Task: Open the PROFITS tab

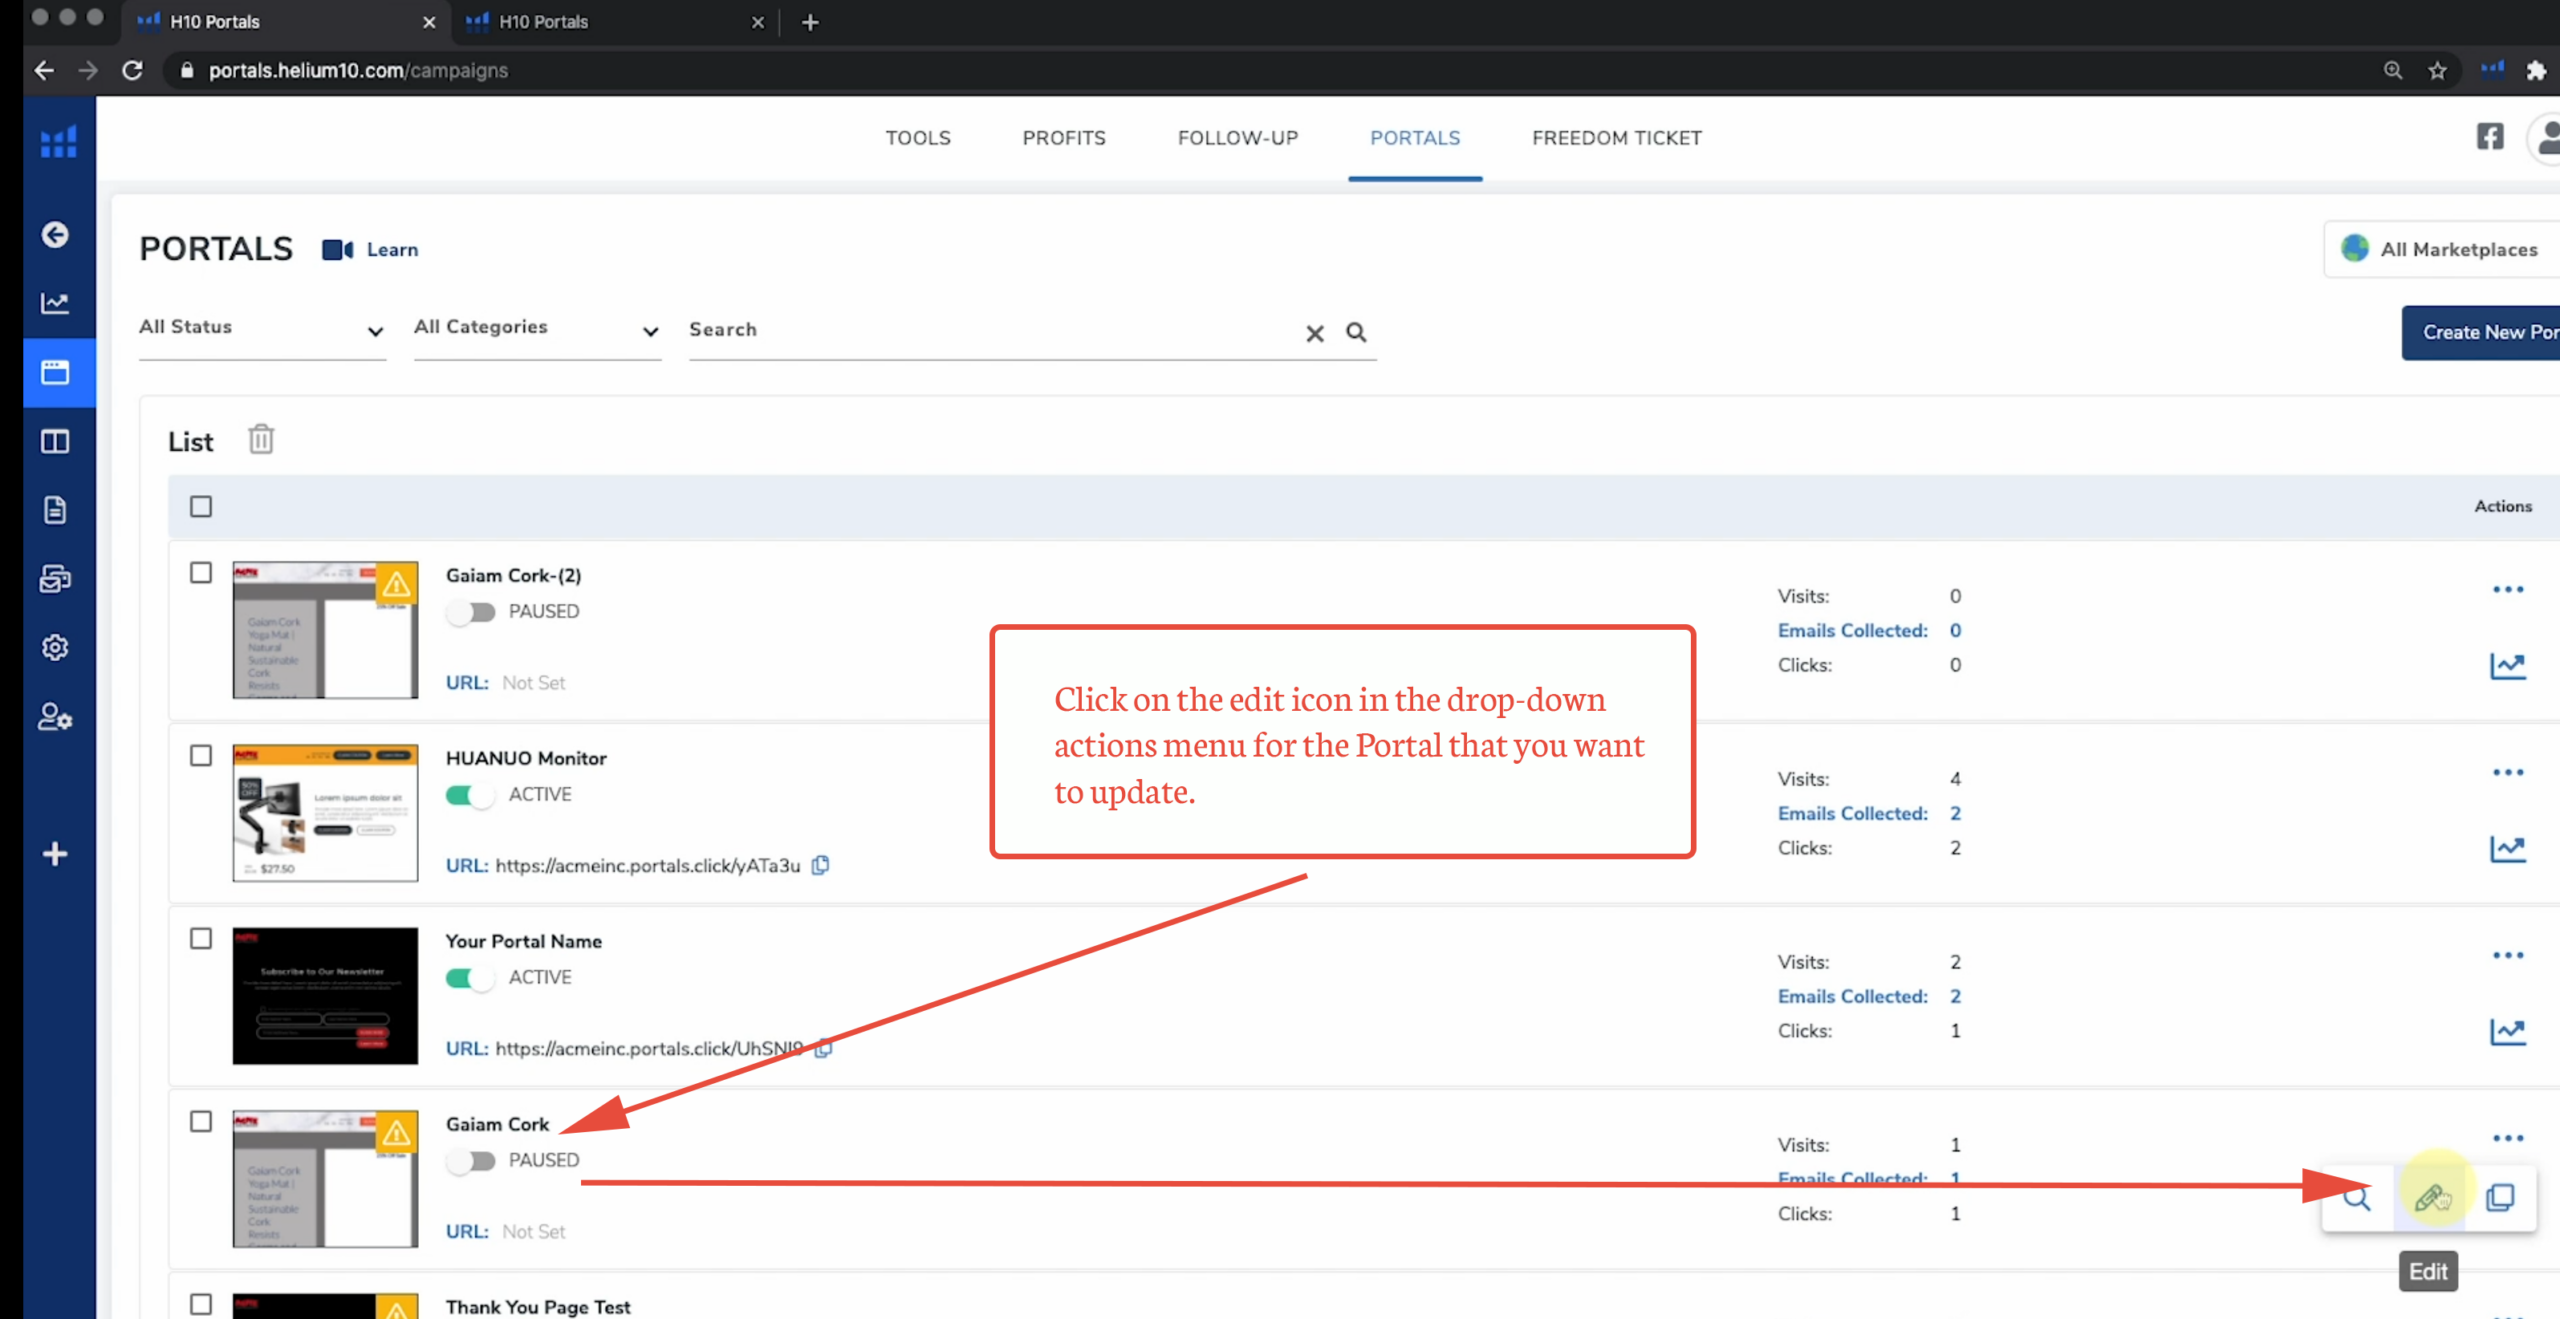Action: (1063, 138)
